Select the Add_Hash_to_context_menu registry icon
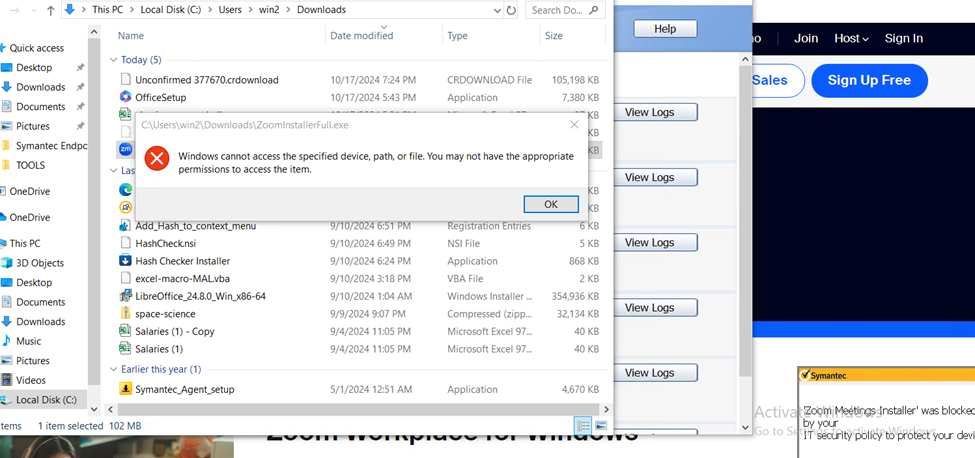This screenshot has height=458, width=975. (x=125, y=226)
